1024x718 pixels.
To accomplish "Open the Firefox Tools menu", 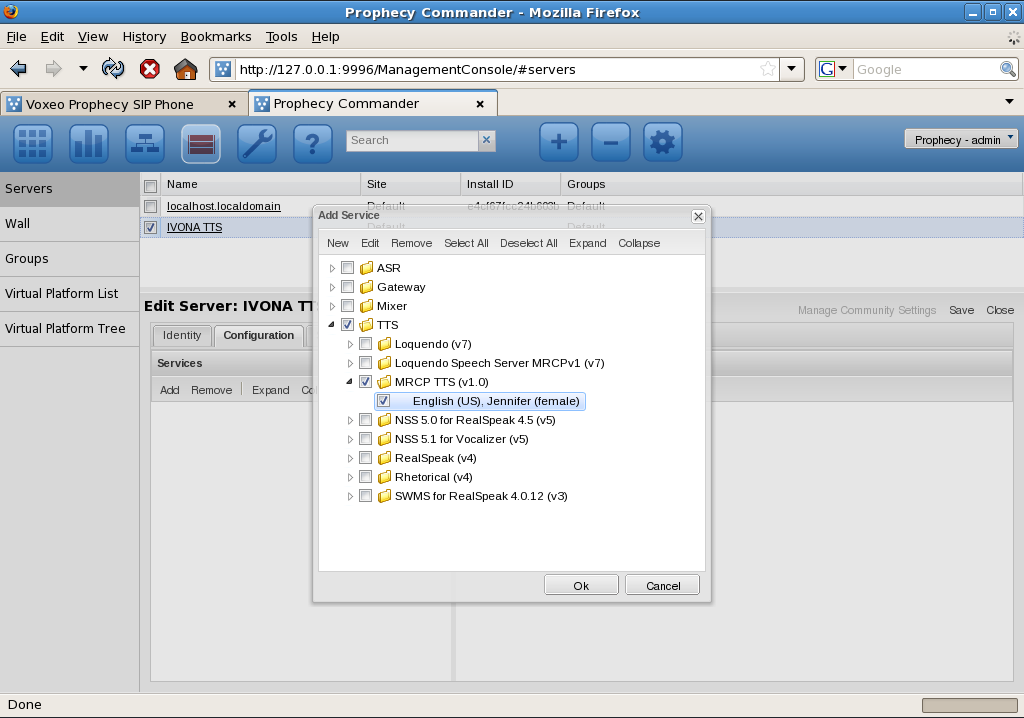I will point(281,37).
